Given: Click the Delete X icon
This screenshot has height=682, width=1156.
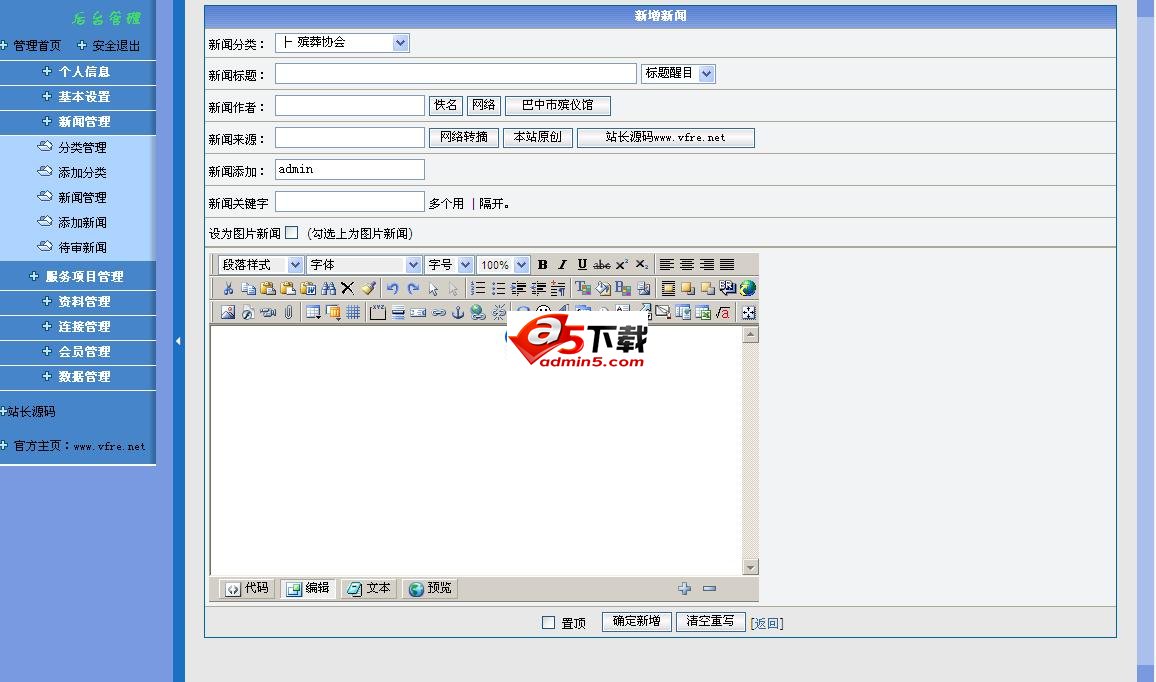Looking at the screenshot, I should pyautogui.click(x=347, y=288).
